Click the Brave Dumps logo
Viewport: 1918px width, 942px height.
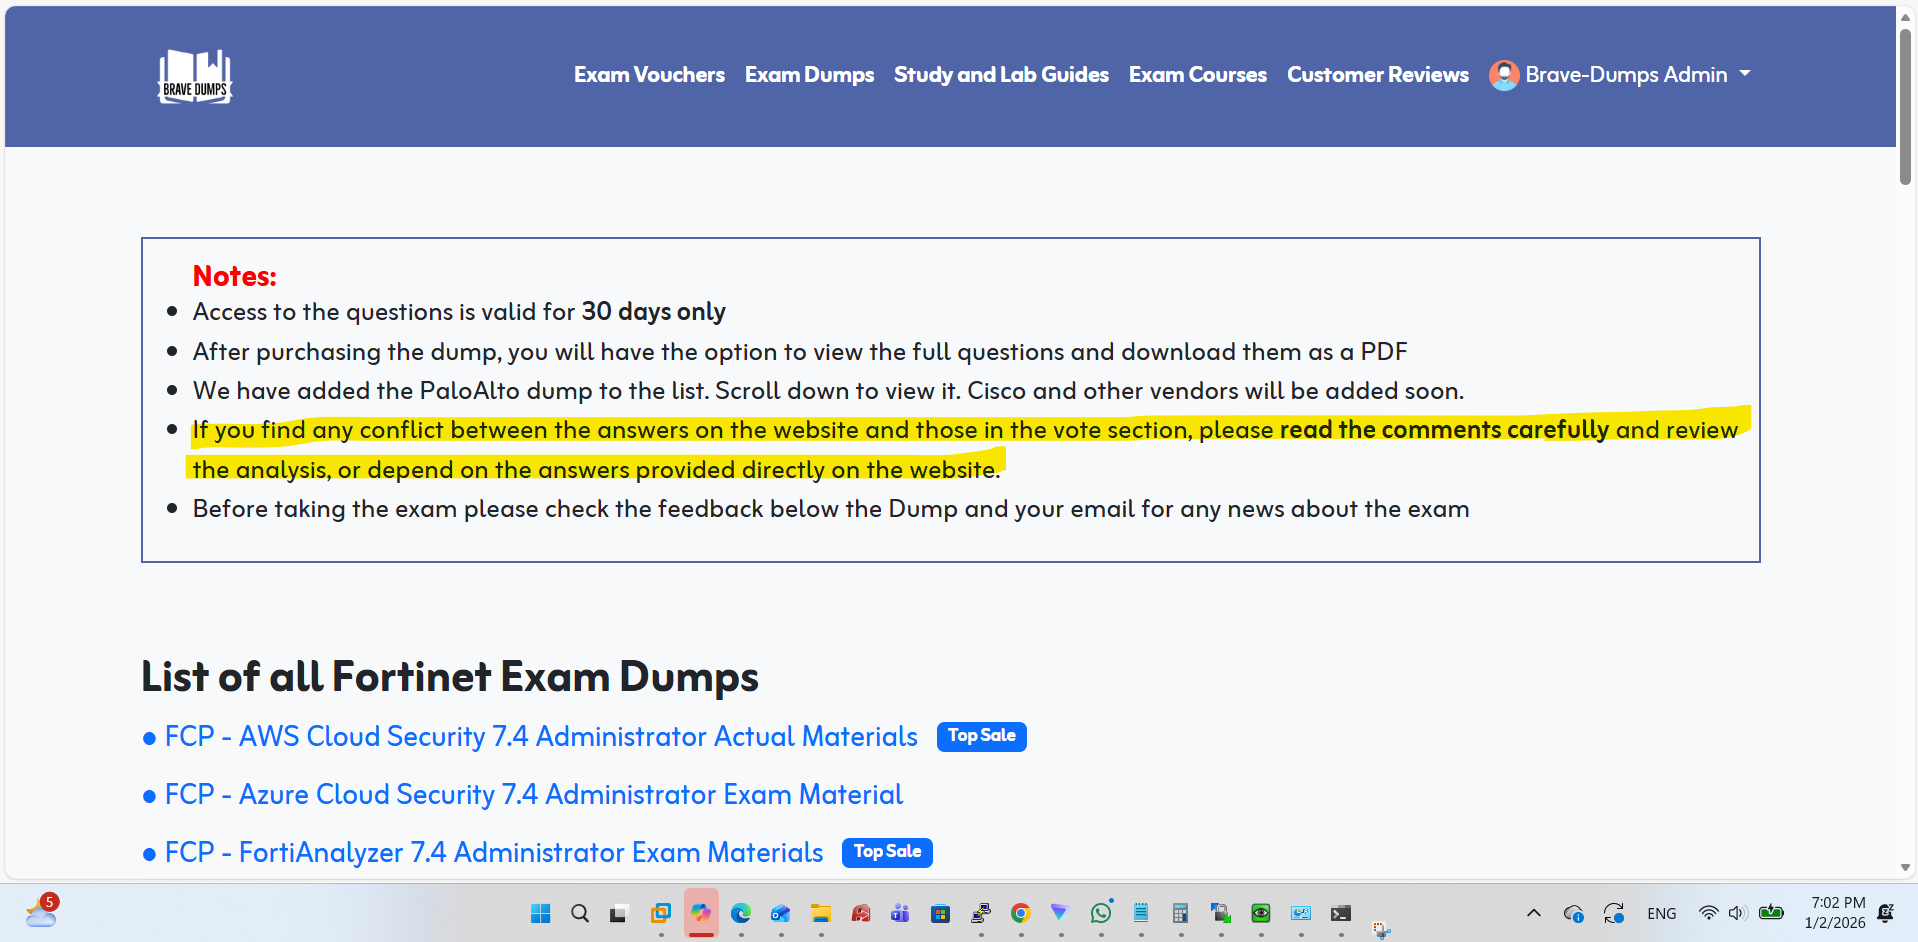coord(195,76)
